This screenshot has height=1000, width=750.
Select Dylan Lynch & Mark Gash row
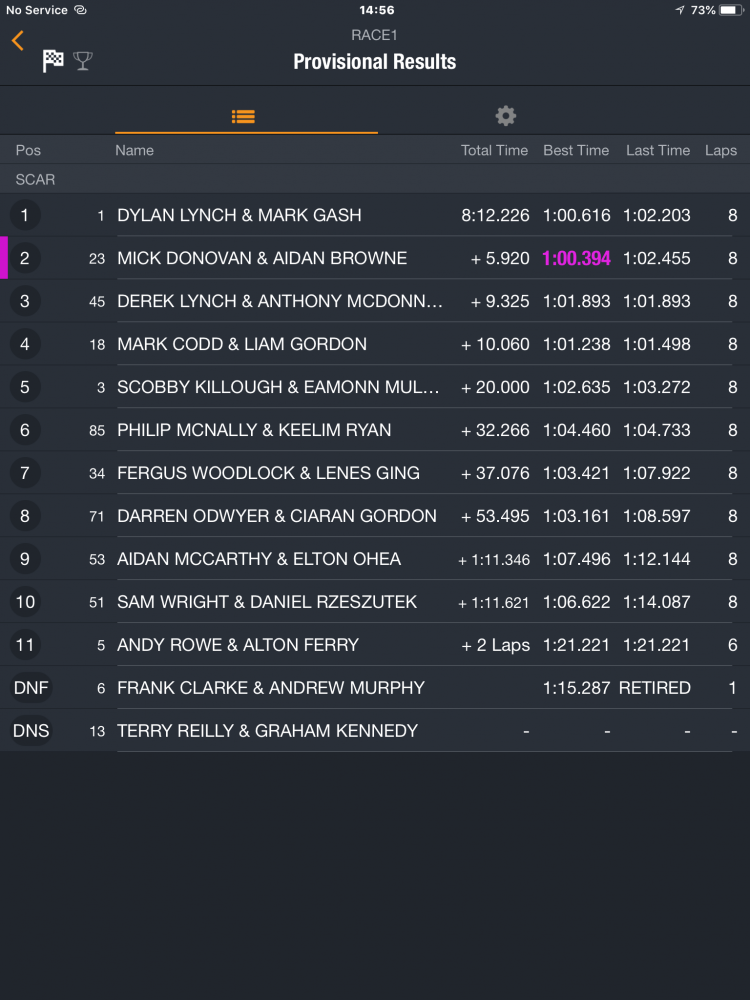tap(239, 215)
